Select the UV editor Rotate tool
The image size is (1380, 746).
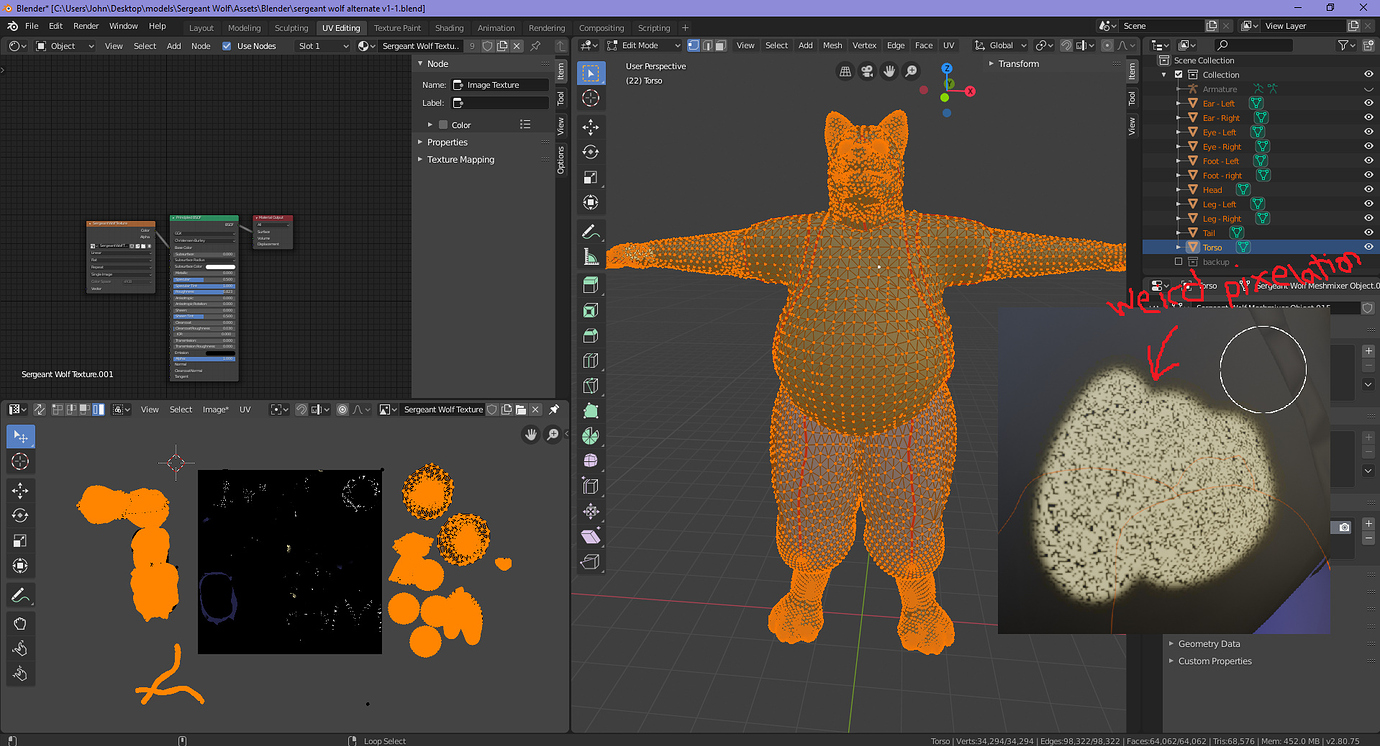pyautogui.click(x=20, y=515)
